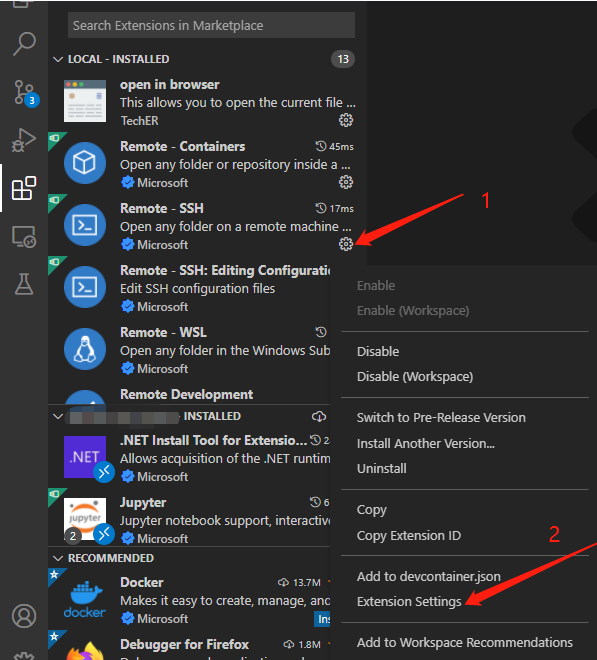597x660 pixels.
Task: Choose Uninstall from the menu
Action: click(381, 468)
